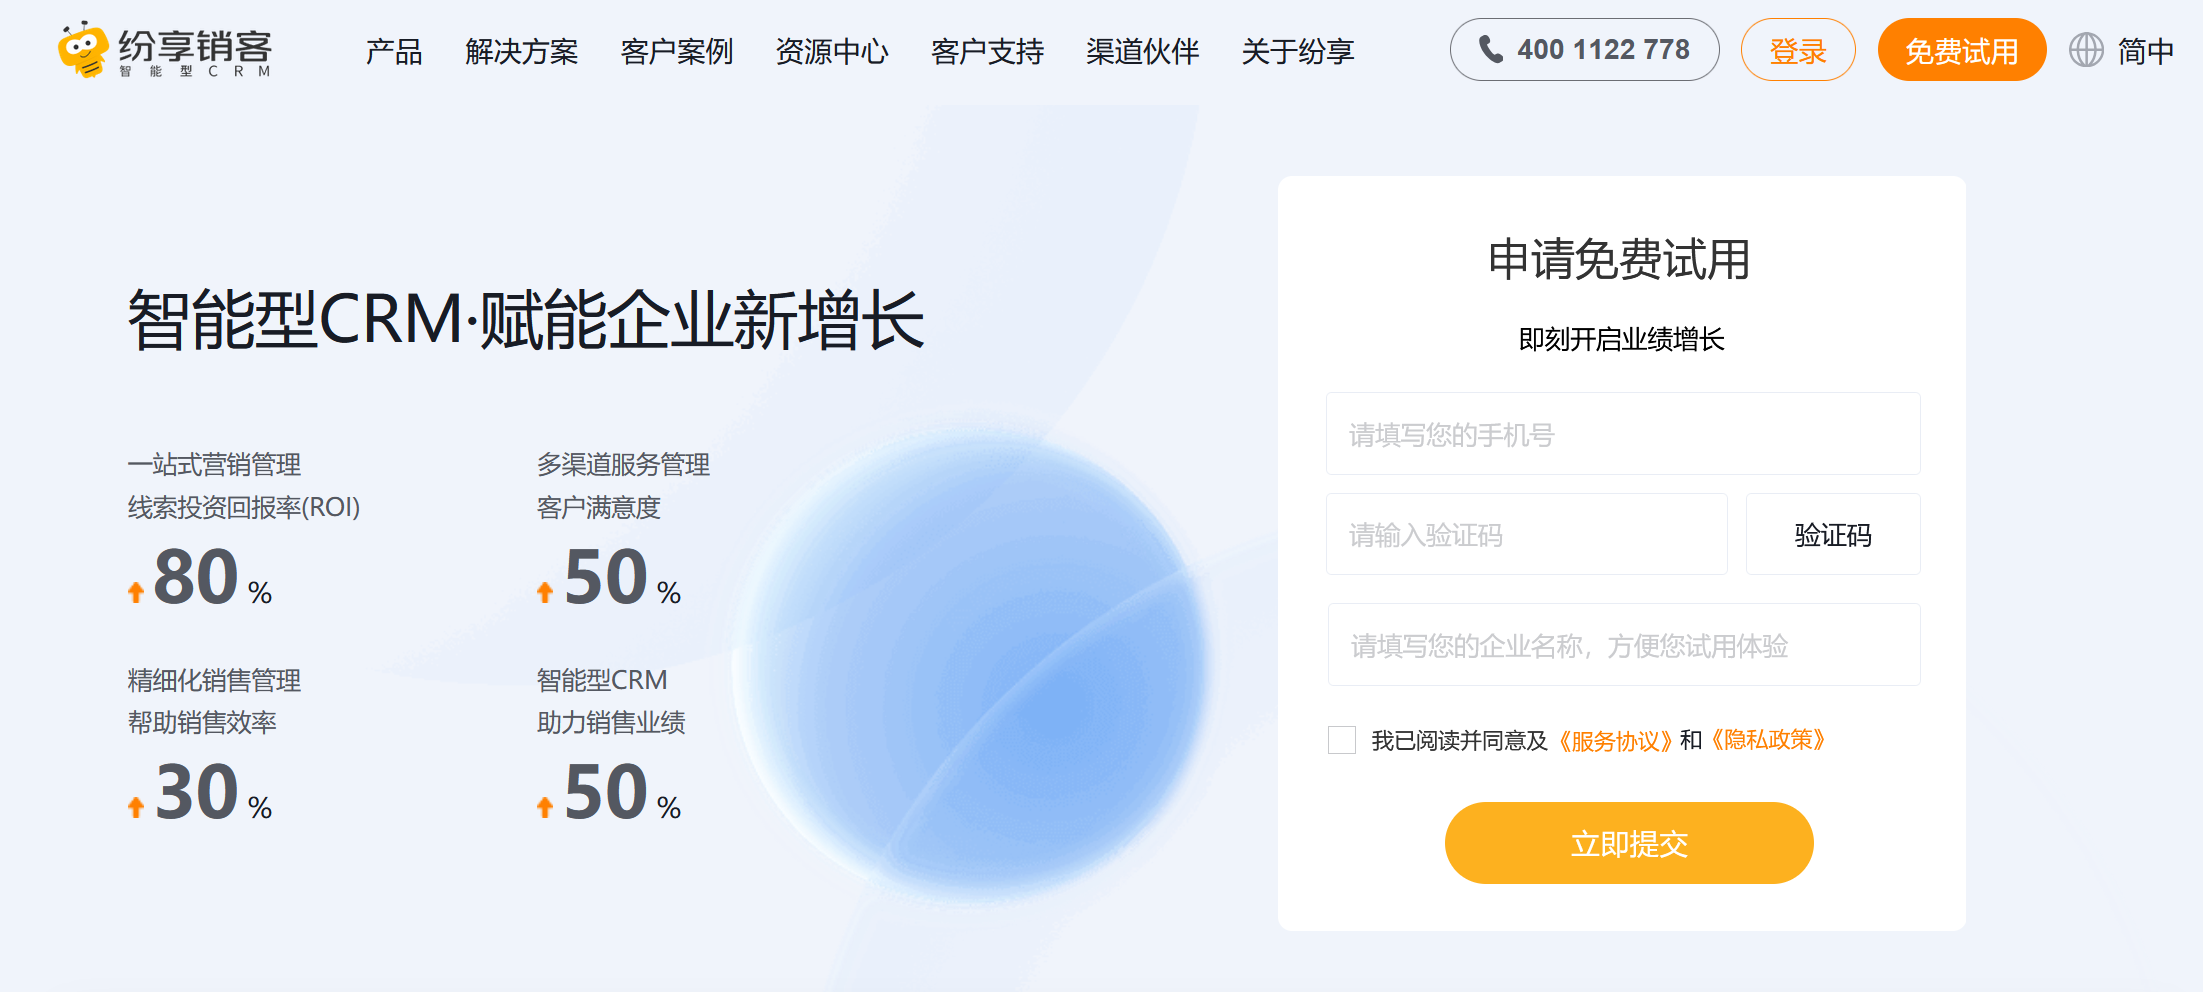Open the 简中 language selector

pyautogui.click(x=2145, y=51)
